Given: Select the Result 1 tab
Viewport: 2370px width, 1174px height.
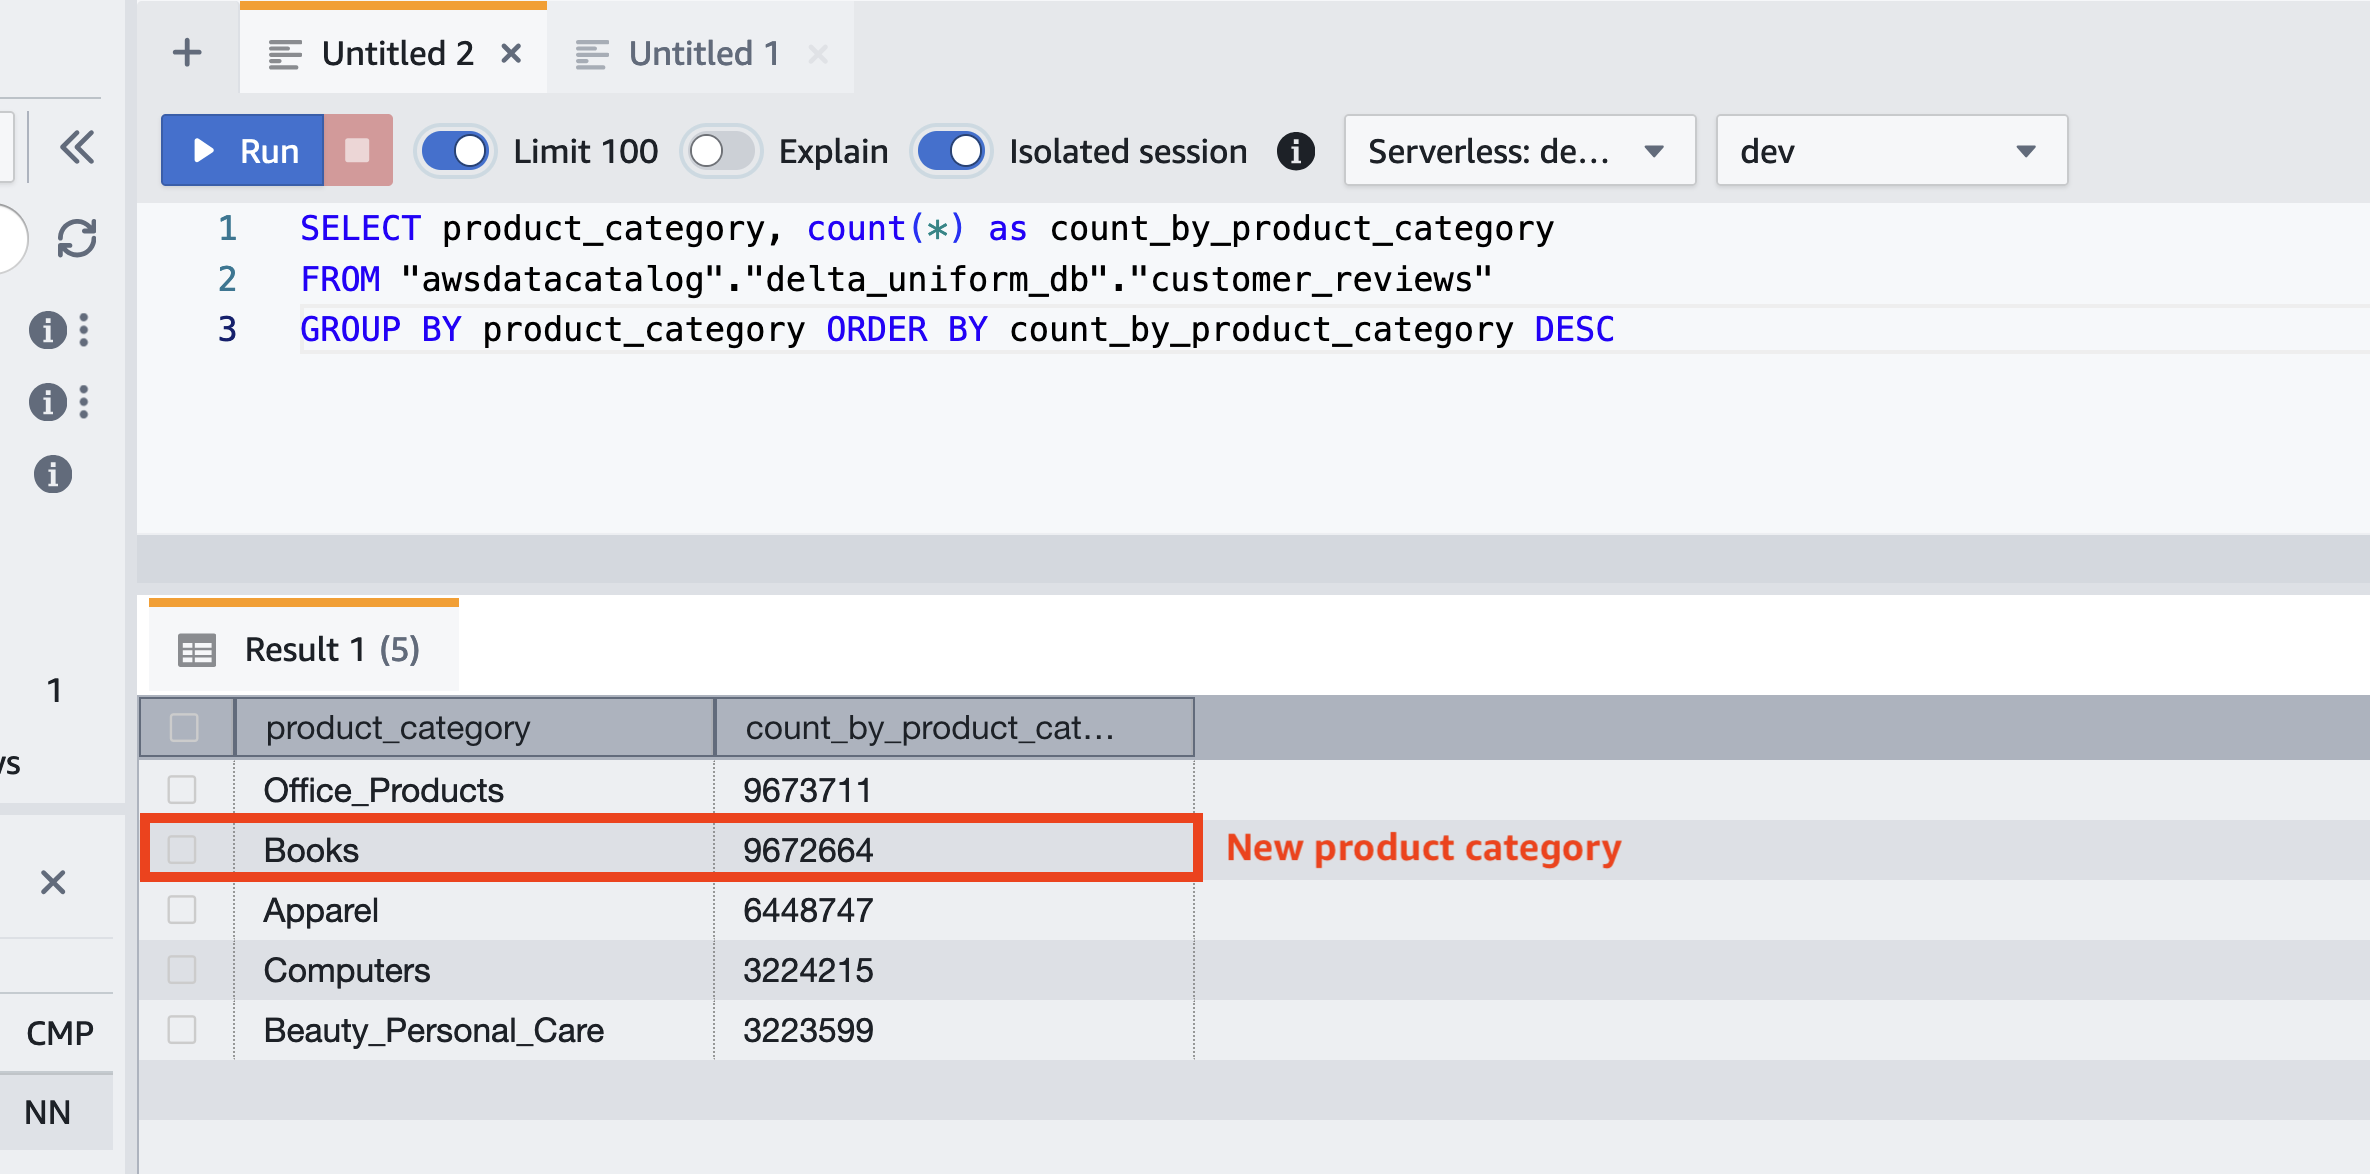Looking at the screenshot, I should pos(303,650).
